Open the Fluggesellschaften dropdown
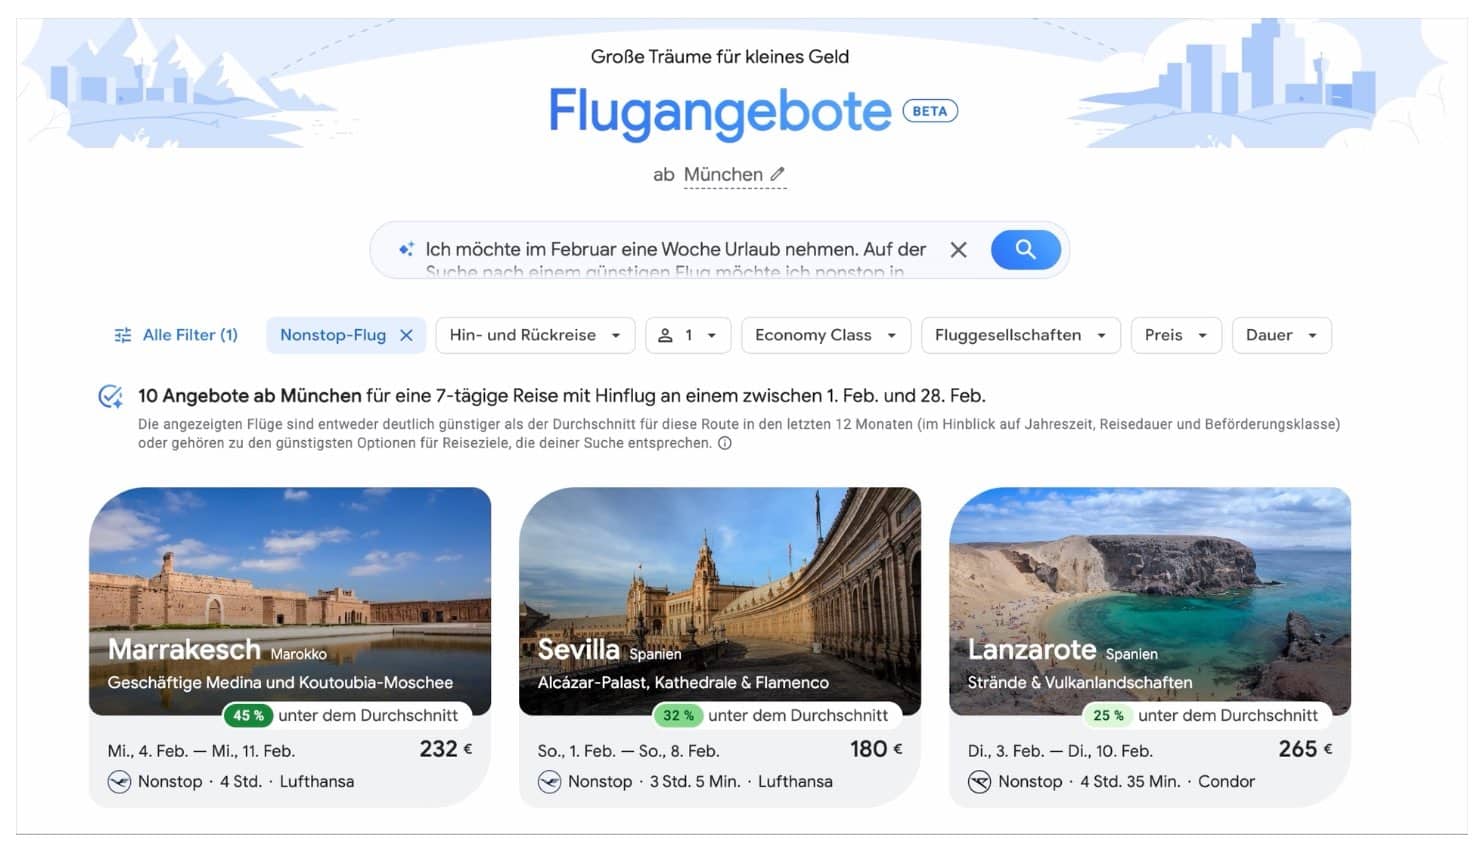The width and height of the screenshot is (1474, 844). pyautogui.click(x=1020, y=335)
